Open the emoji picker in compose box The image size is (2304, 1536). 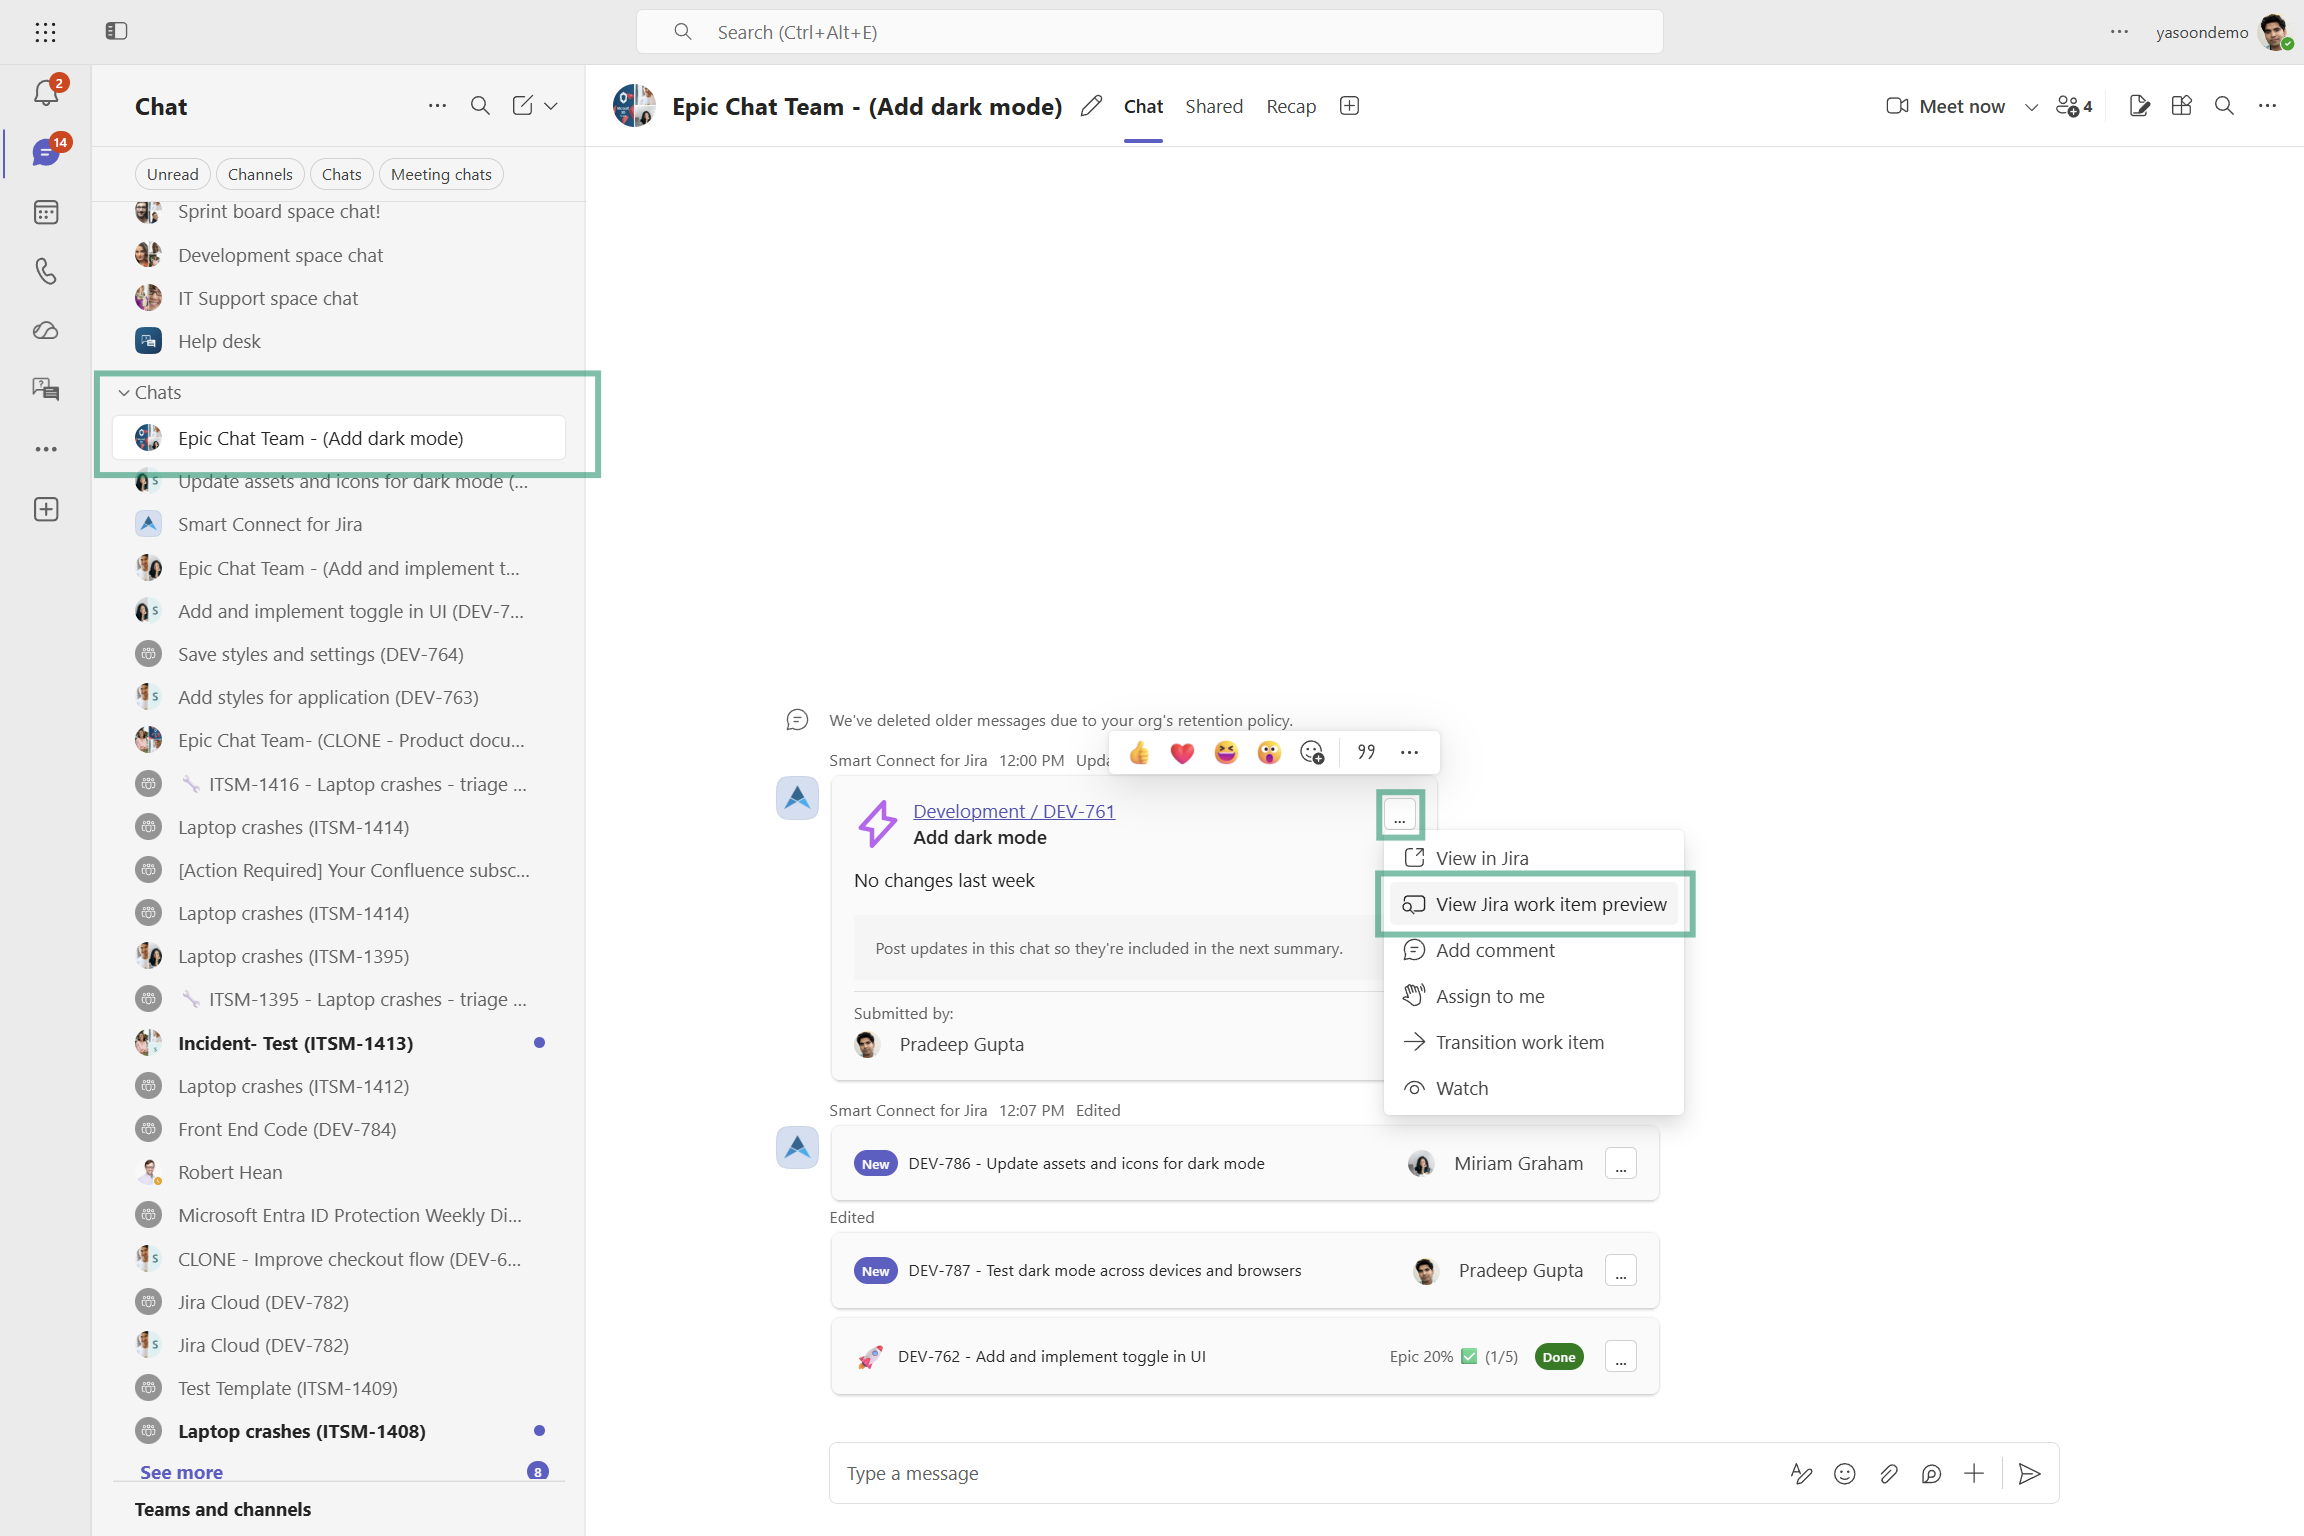(x=1845, y=1474)
